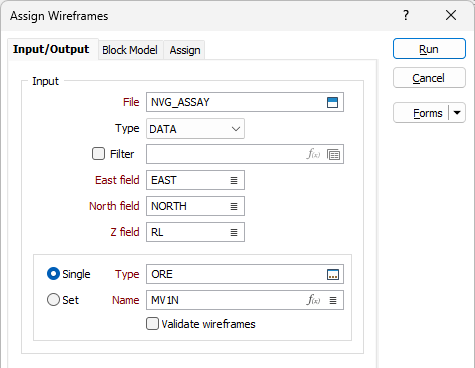This screenshot has height=368, width=475.
Task: Expand the Forms dropdown arrow
Action: pos(457,113)
